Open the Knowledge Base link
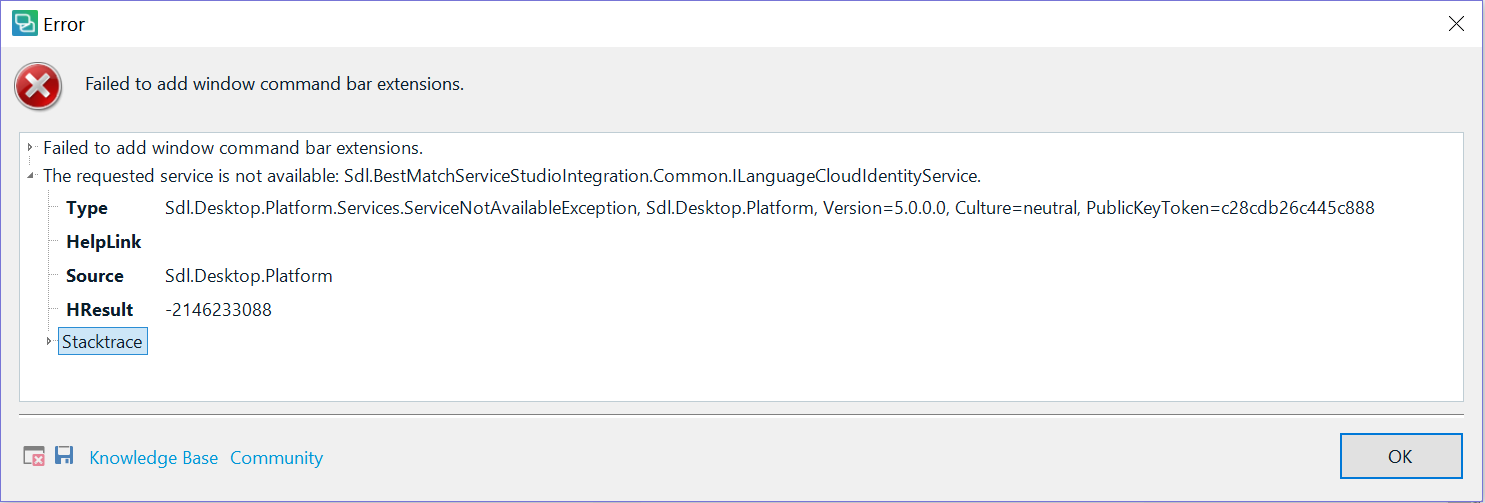Viewport: 1485px width, 503px height. tap(154, 458)
